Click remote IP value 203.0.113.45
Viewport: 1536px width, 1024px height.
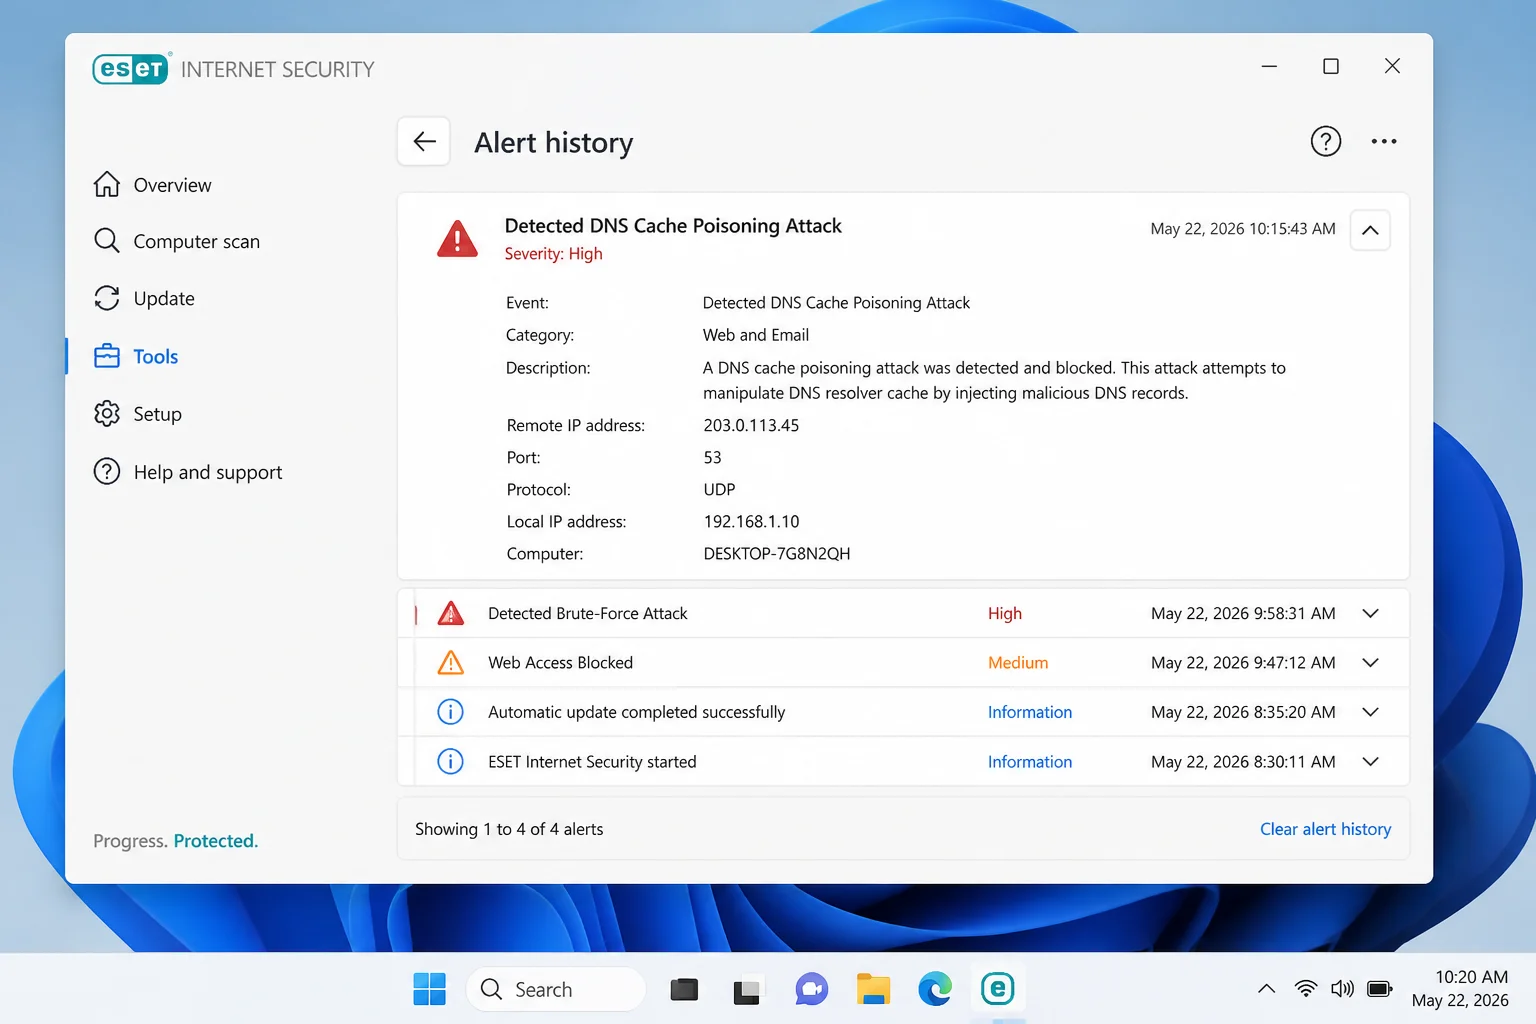pos(751,425)
